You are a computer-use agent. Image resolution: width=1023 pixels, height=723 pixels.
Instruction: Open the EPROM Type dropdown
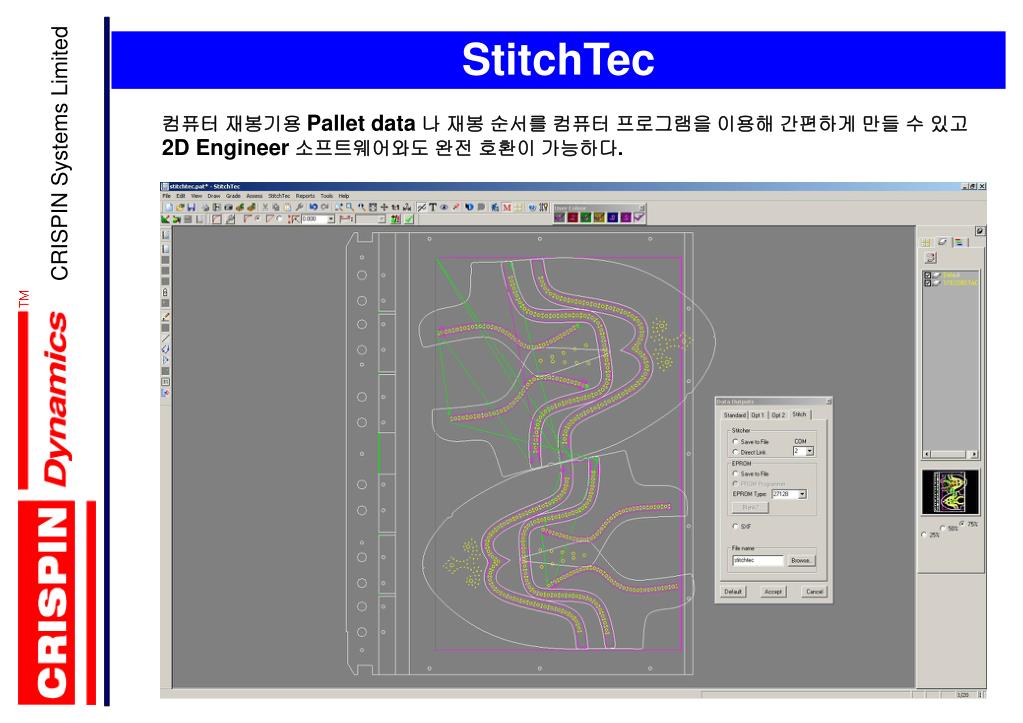802,494
